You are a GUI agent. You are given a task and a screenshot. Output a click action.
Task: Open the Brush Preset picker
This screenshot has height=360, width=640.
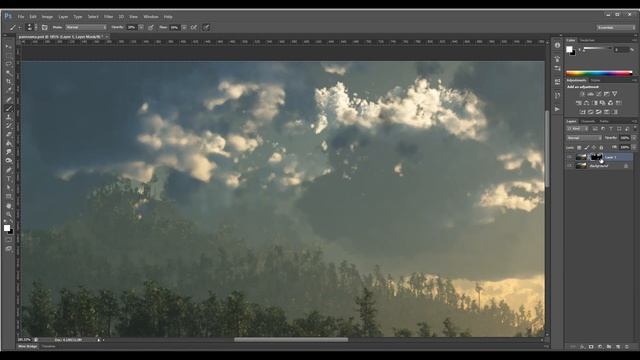31,27
